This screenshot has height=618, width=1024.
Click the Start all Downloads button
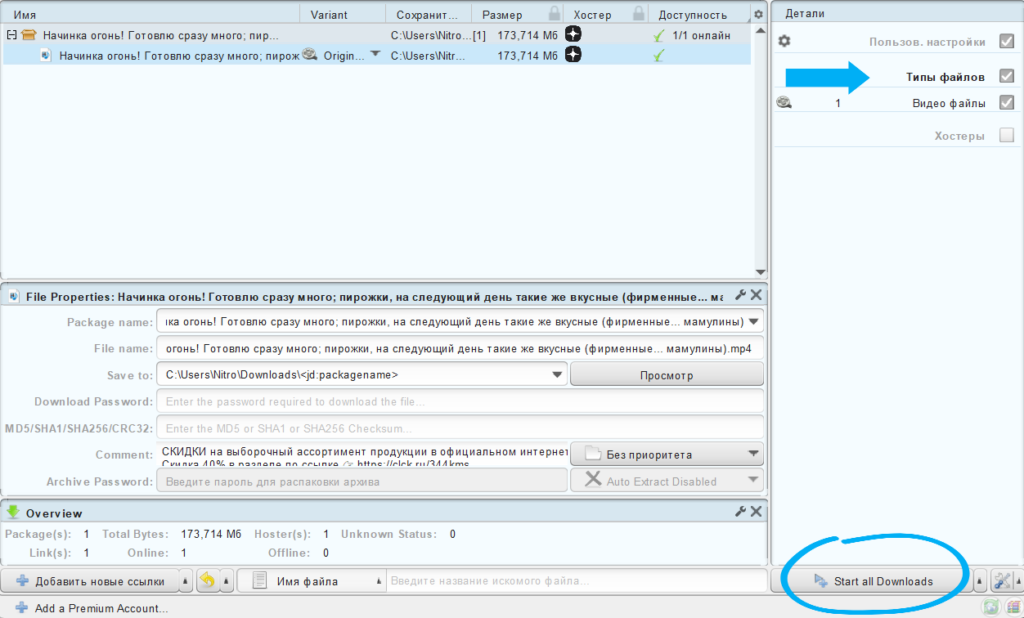click(873, 581)
